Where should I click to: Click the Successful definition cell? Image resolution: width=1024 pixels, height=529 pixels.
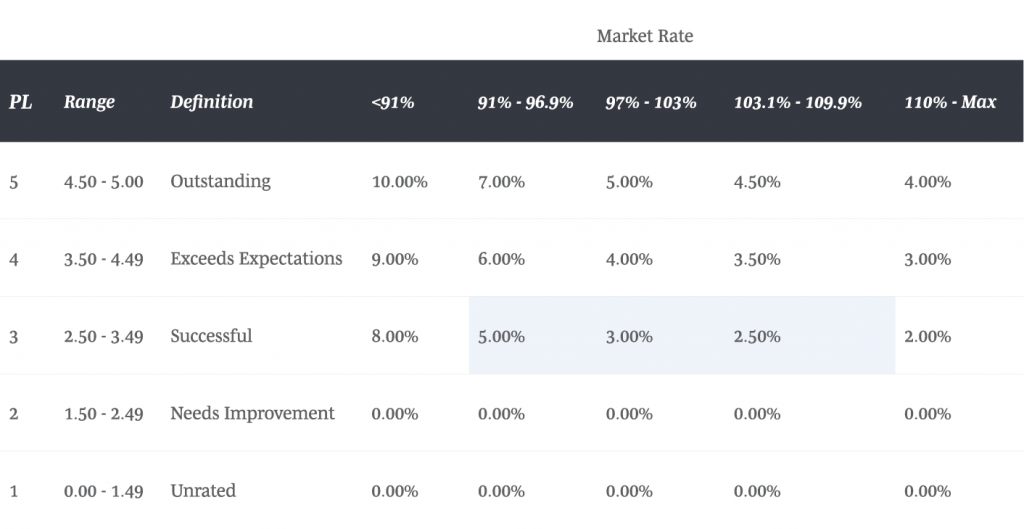[211, 336]
